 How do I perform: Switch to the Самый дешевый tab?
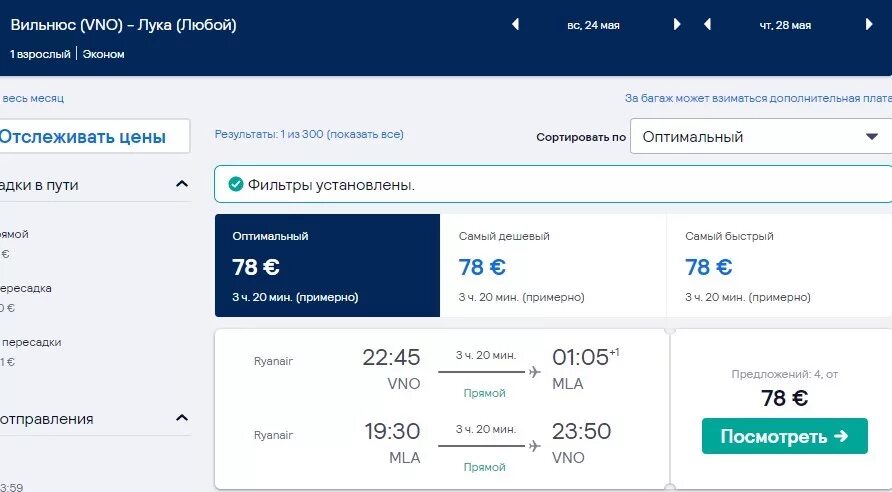click(552, 265)
